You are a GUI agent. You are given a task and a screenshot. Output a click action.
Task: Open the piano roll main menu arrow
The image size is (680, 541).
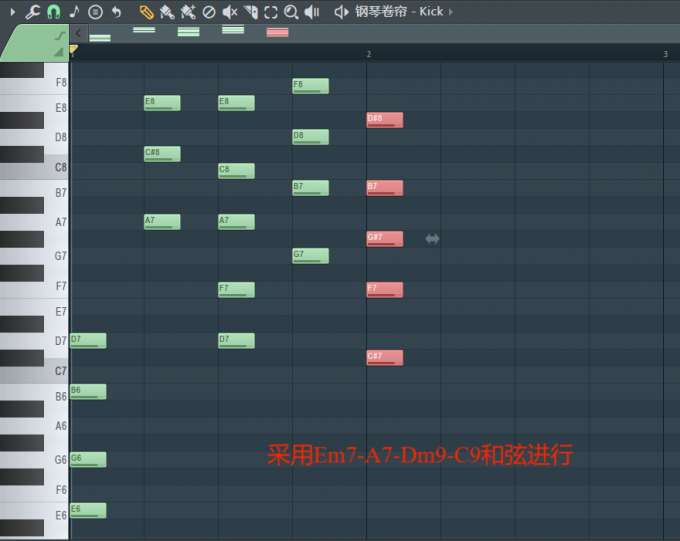[13, 12]
